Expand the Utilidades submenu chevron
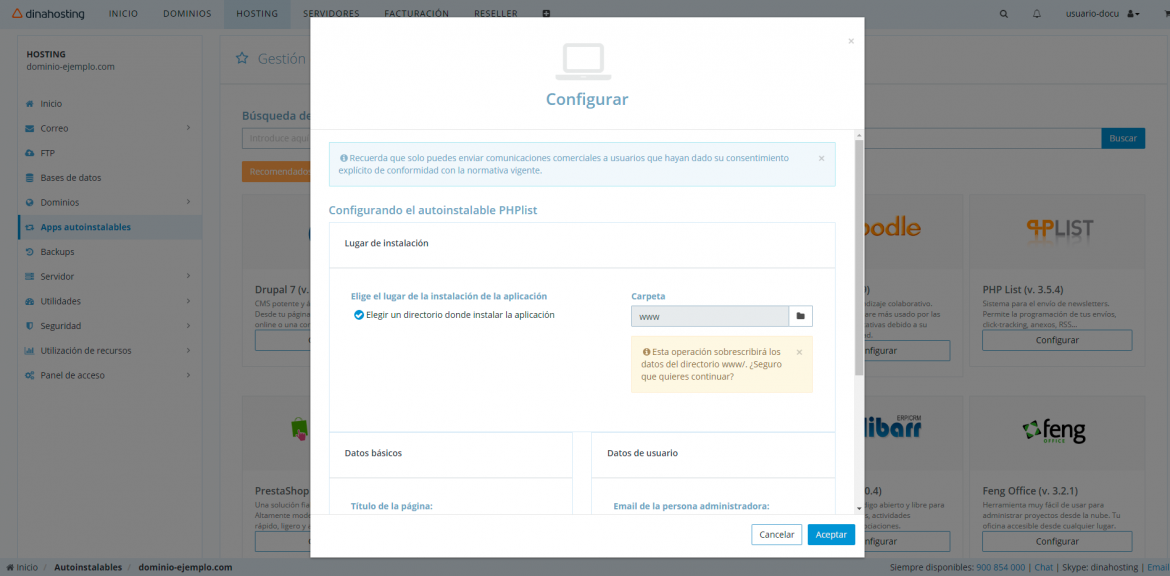The image size is (1170, 576). [188, 300]
